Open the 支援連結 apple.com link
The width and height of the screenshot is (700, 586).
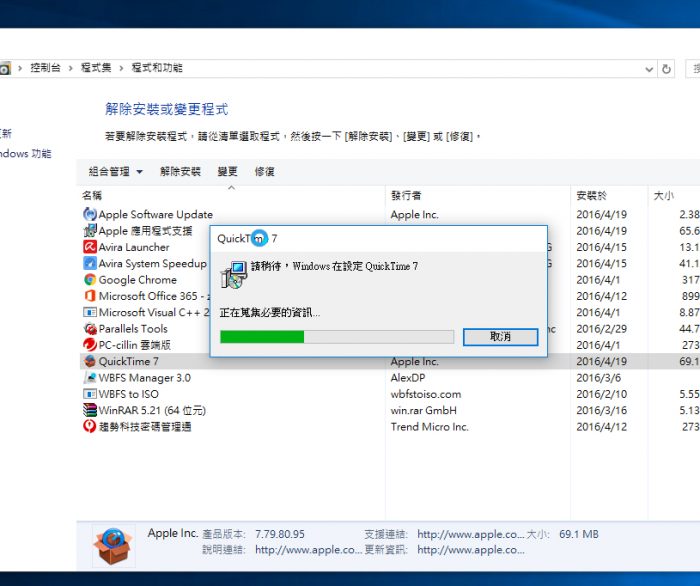coord(470,534)
